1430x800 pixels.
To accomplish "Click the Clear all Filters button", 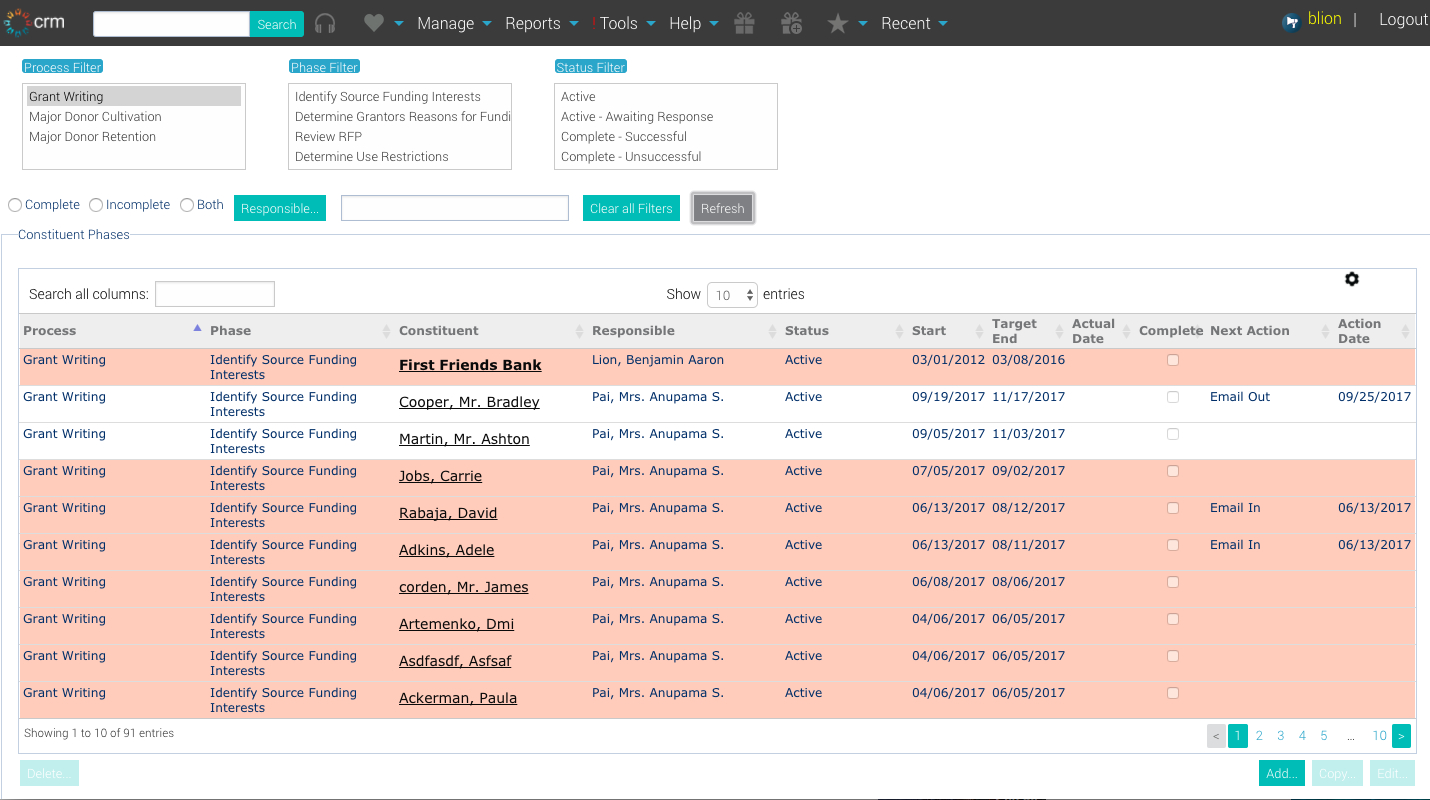I will [x=631, y=208].
